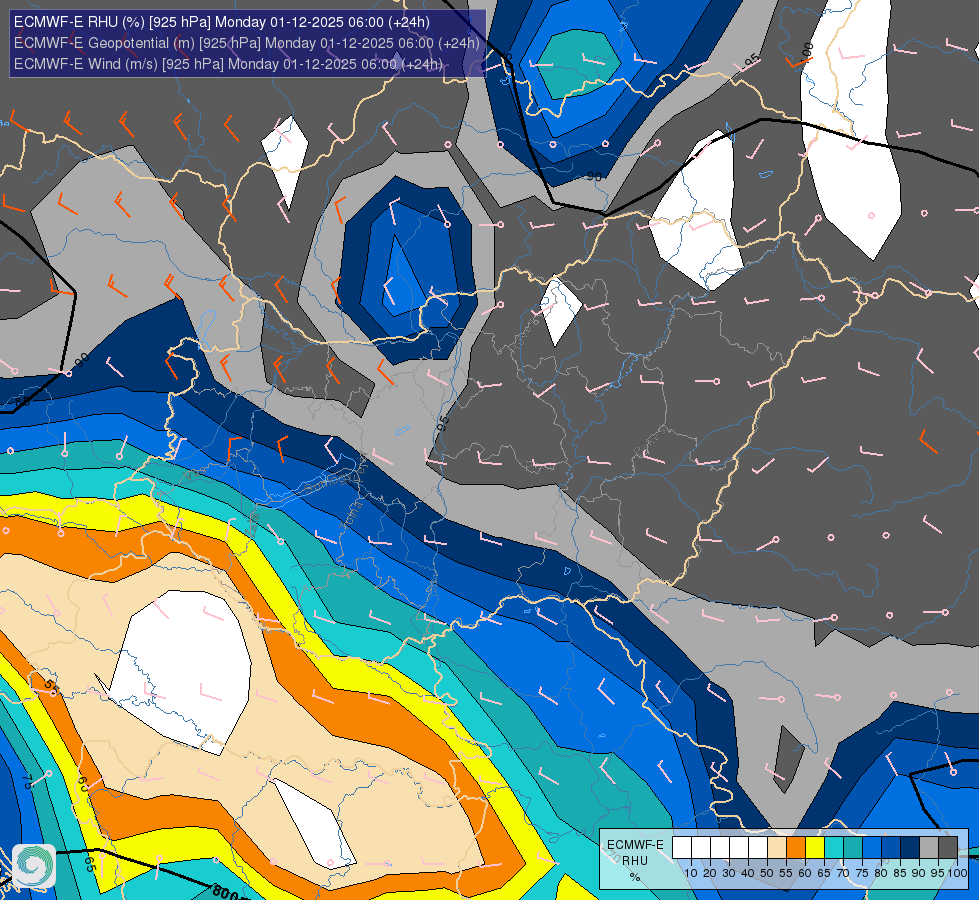Pick the dark gray 95-100% swatch
979x900 pixels.
coord(948,848)
